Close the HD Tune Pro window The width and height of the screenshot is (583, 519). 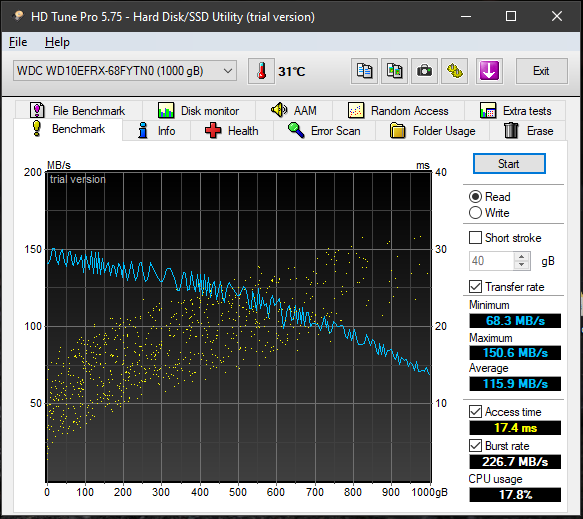(x=557, y=16)
